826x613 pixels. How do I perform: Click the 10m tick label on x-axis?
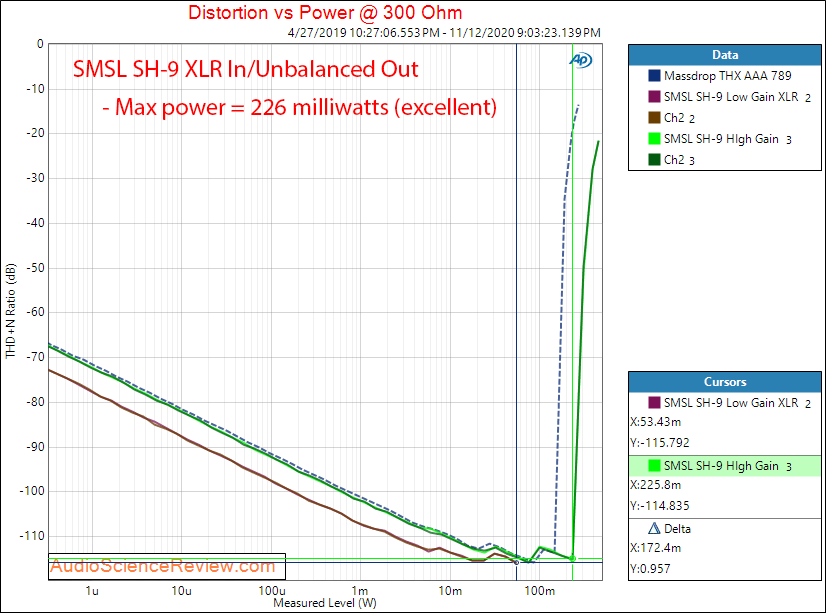click(450, 591)
